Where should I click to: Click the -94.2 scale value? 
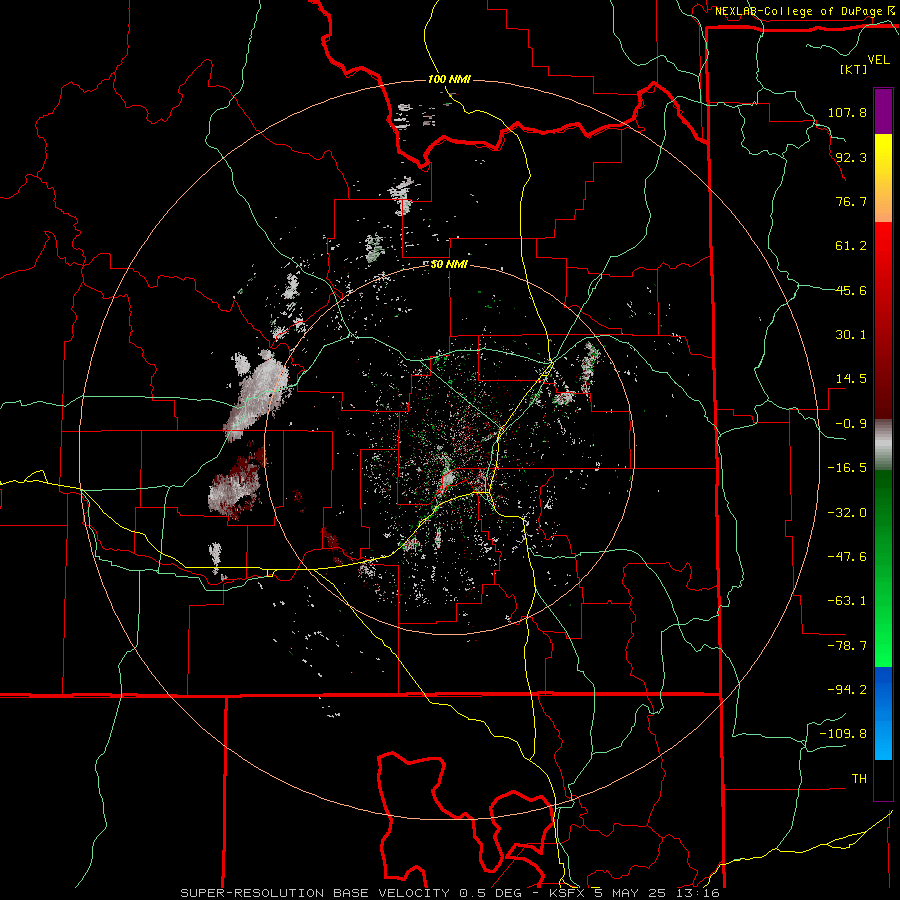[847, 690]
